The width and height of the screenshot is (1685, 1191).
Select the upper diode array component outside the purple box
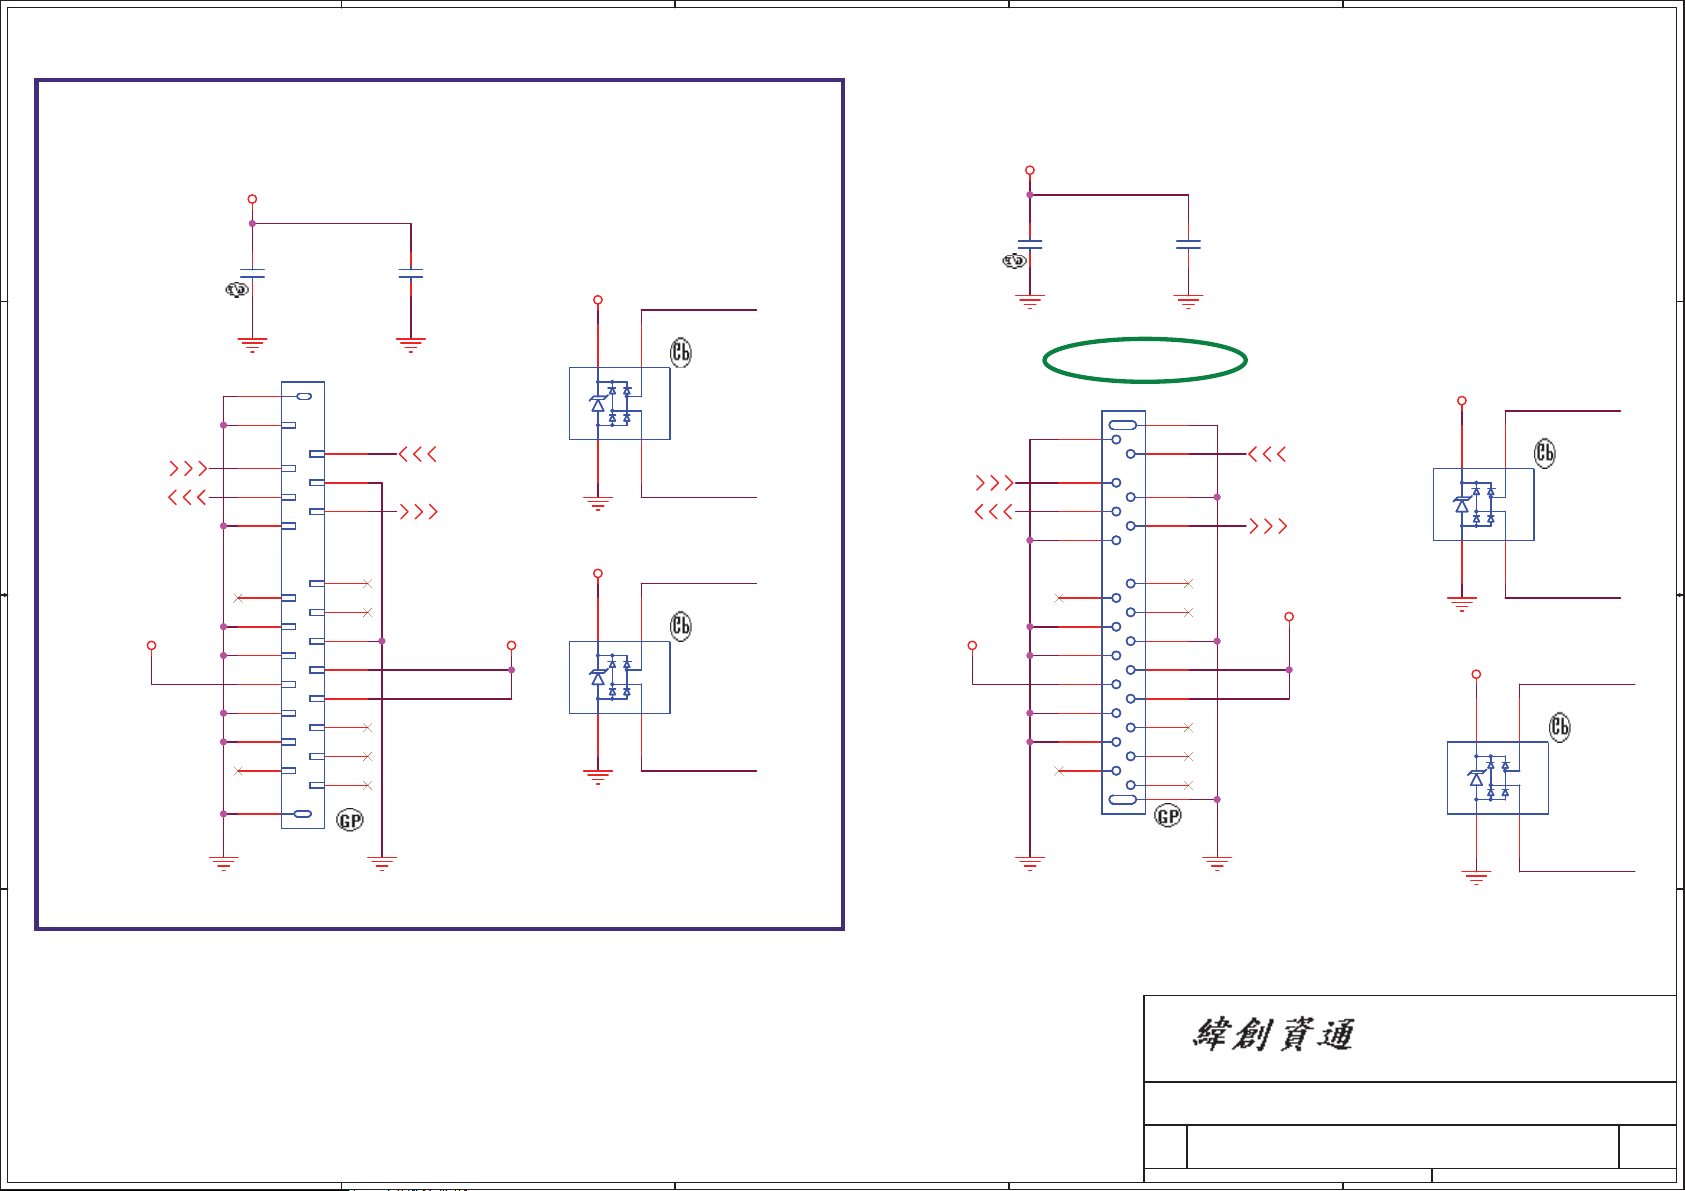(1484, 504)
